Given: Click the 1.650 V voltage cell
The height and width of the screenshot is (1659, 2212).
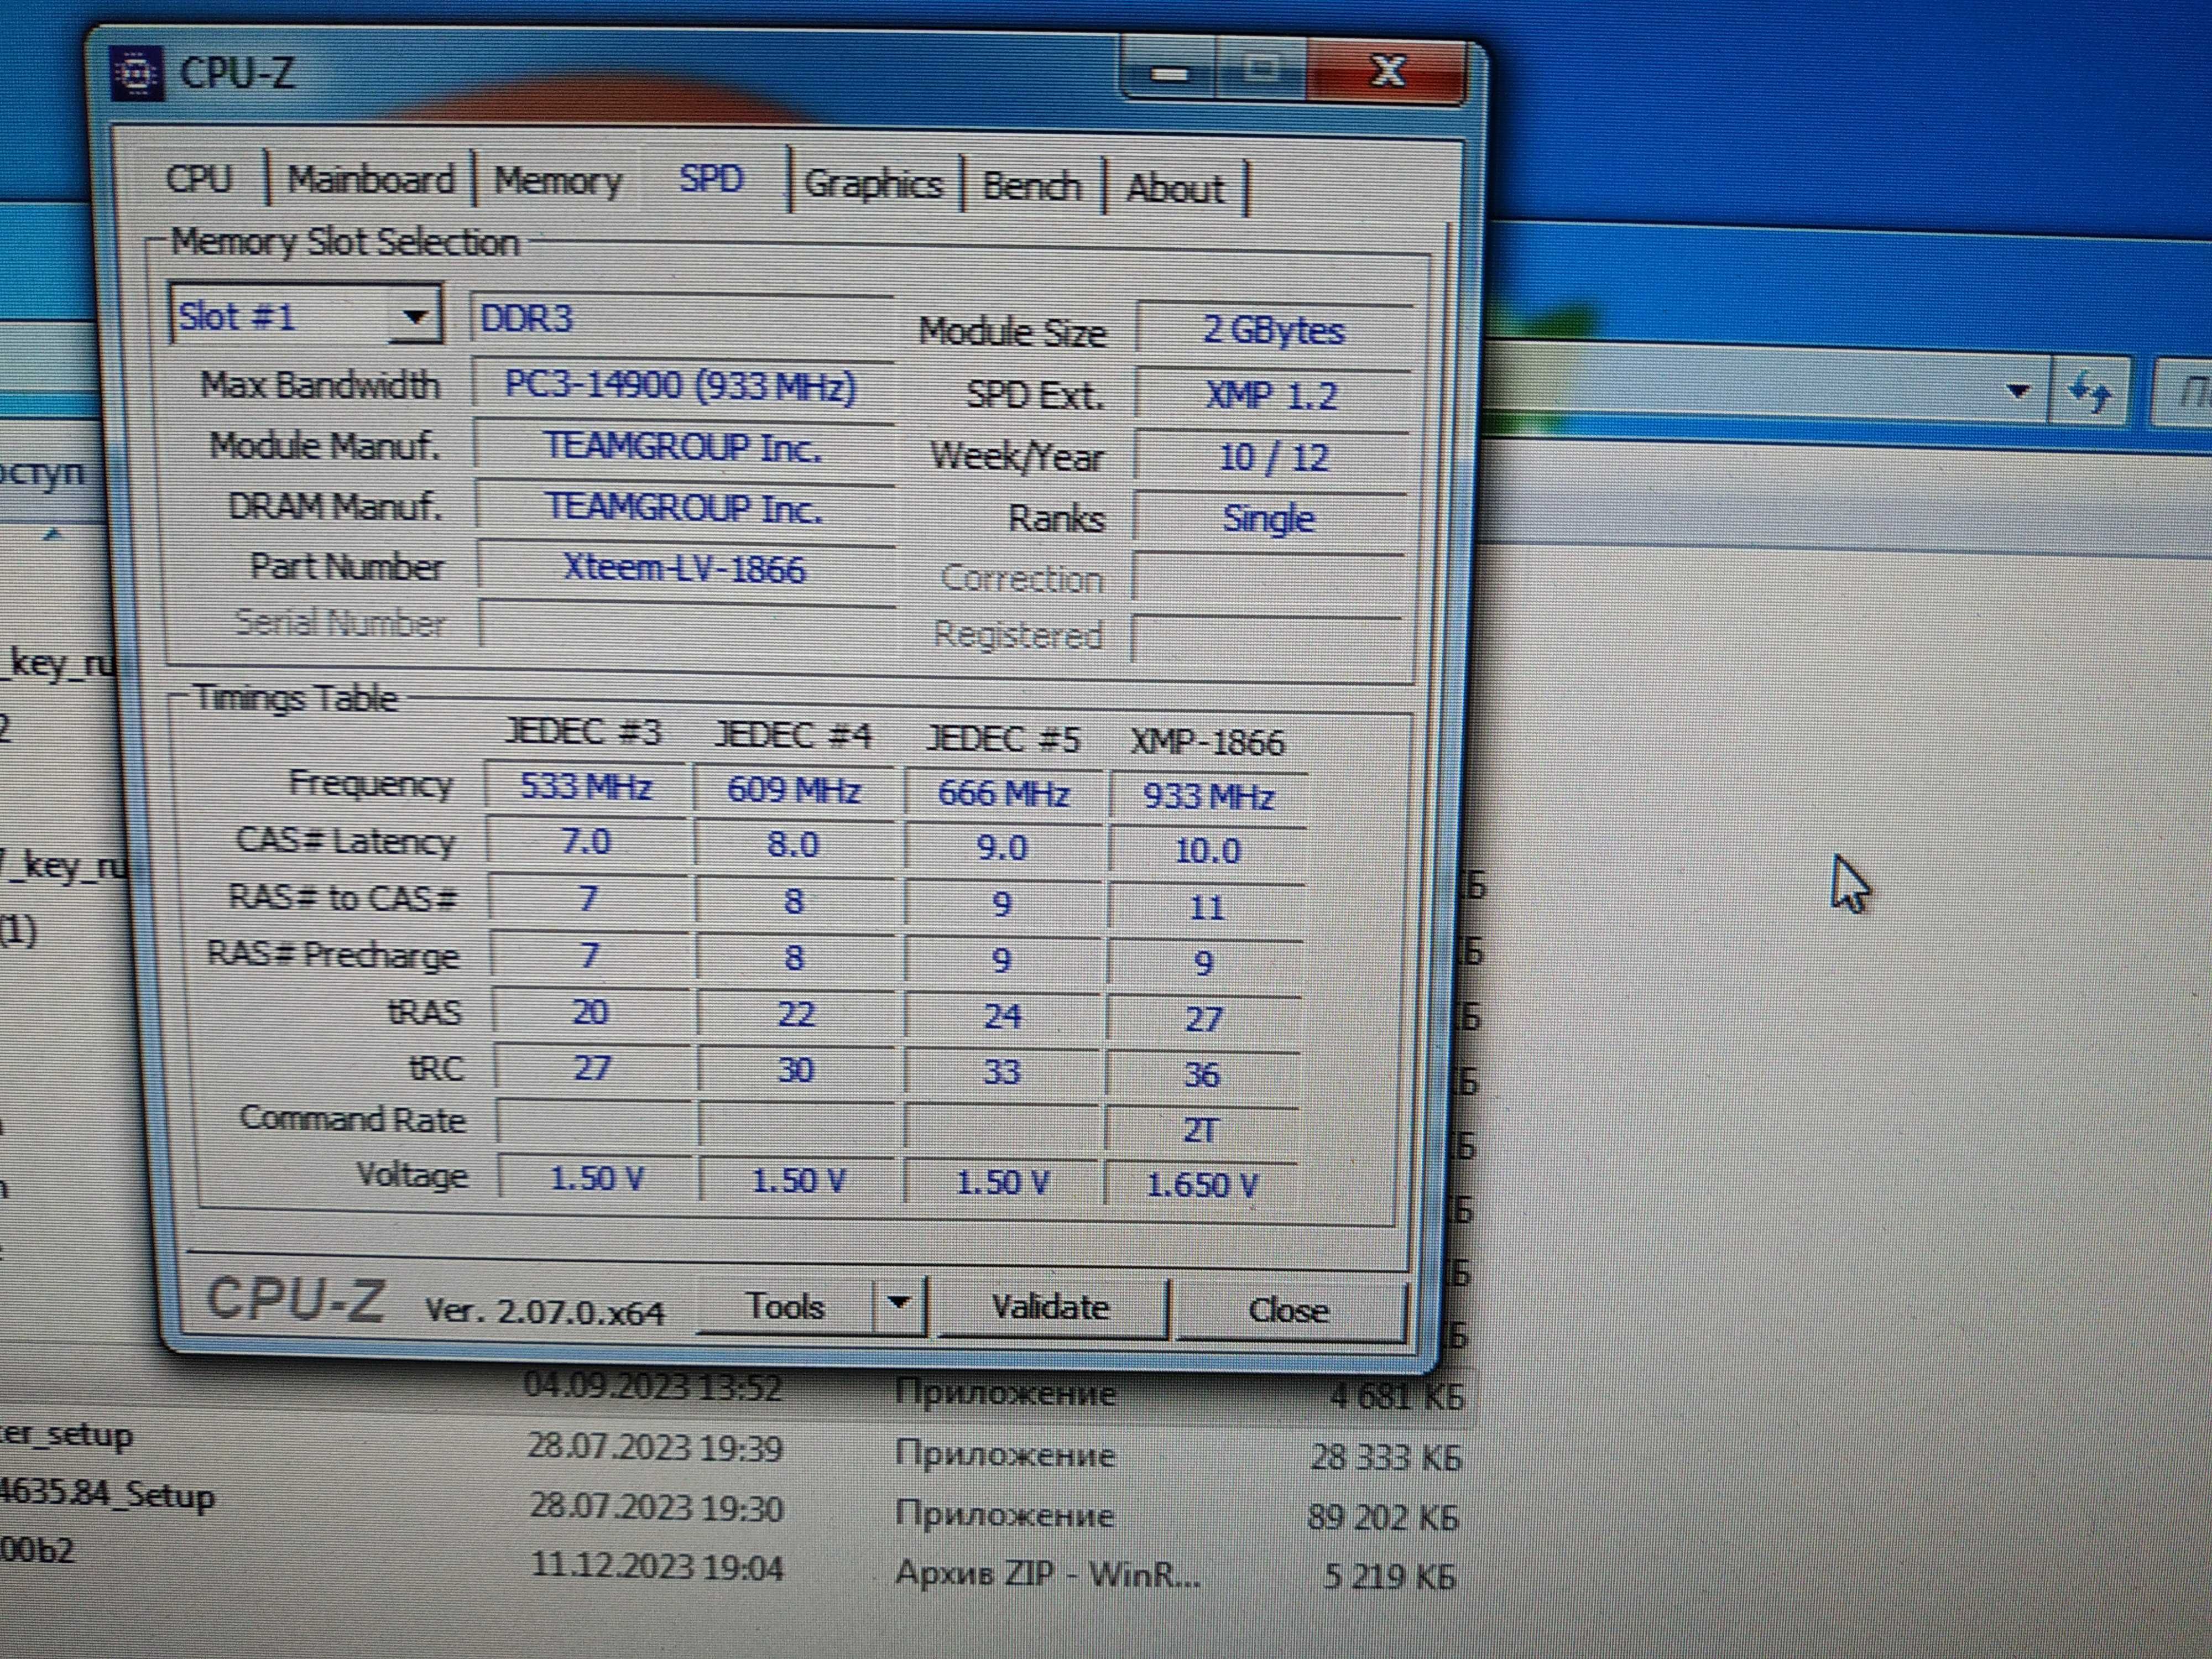Looking at the screenshot, I should [x=1201, y=1186].
